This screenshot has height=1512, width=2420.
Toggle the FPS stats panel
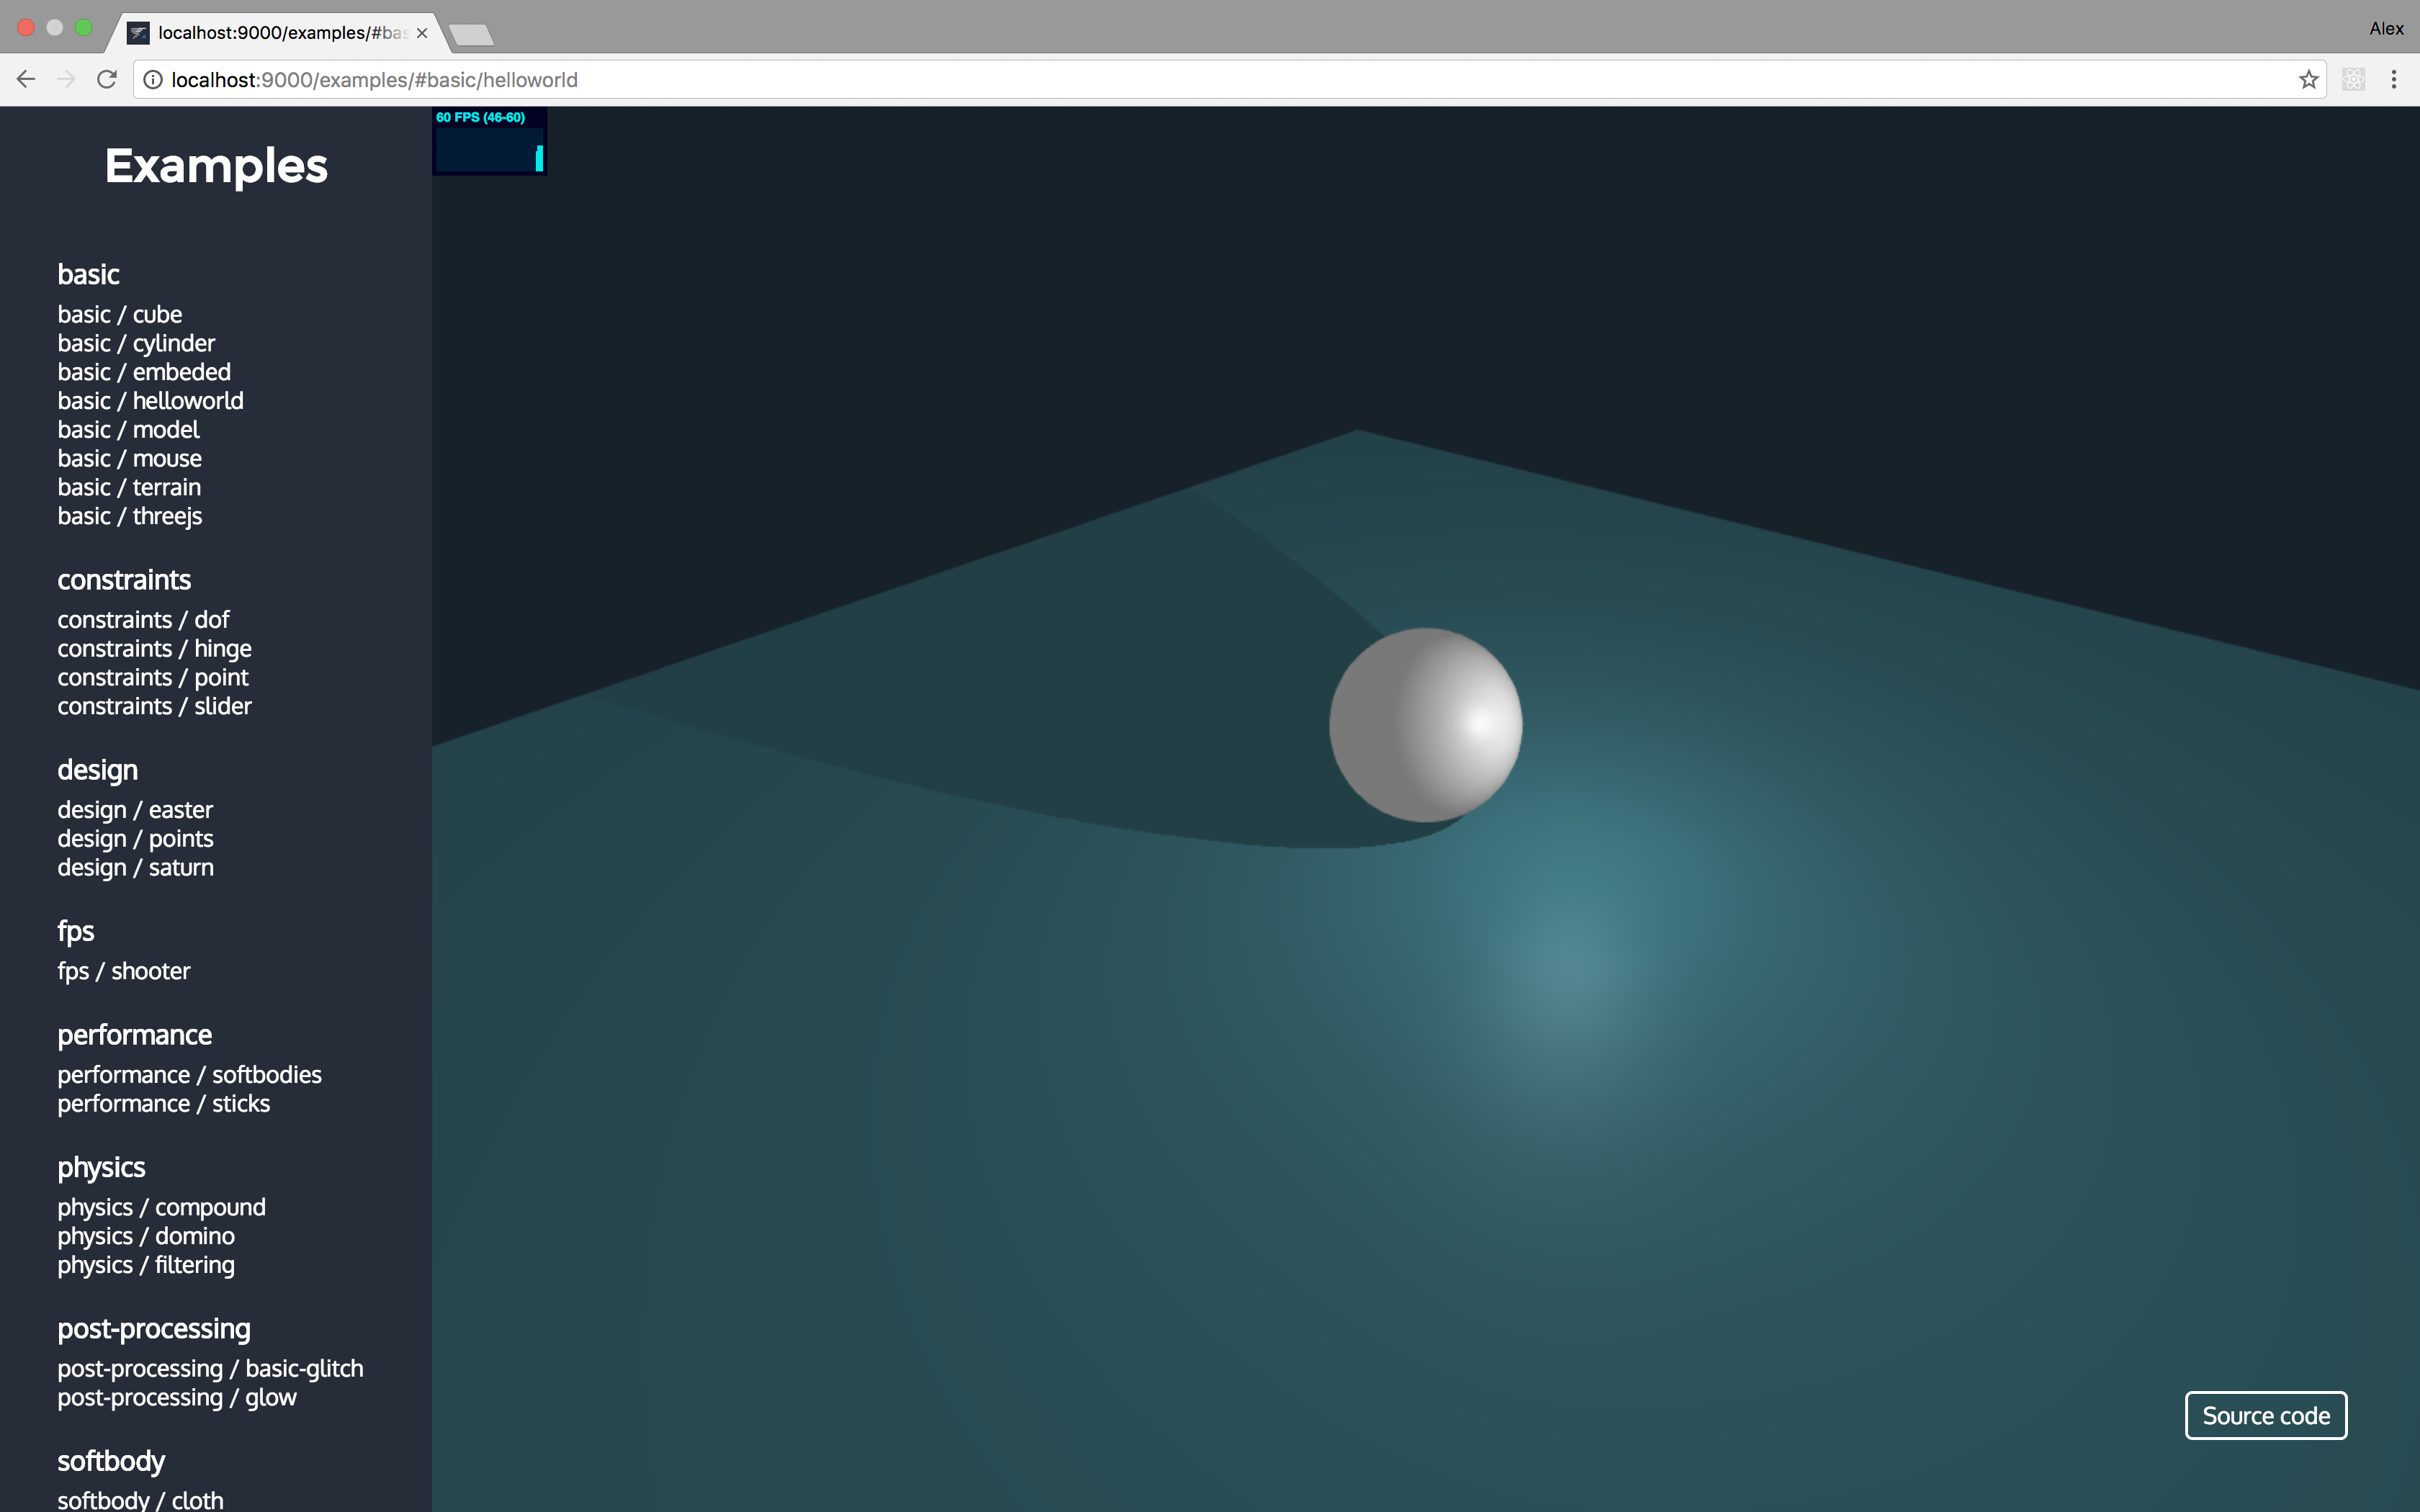(x=489, y=141)
